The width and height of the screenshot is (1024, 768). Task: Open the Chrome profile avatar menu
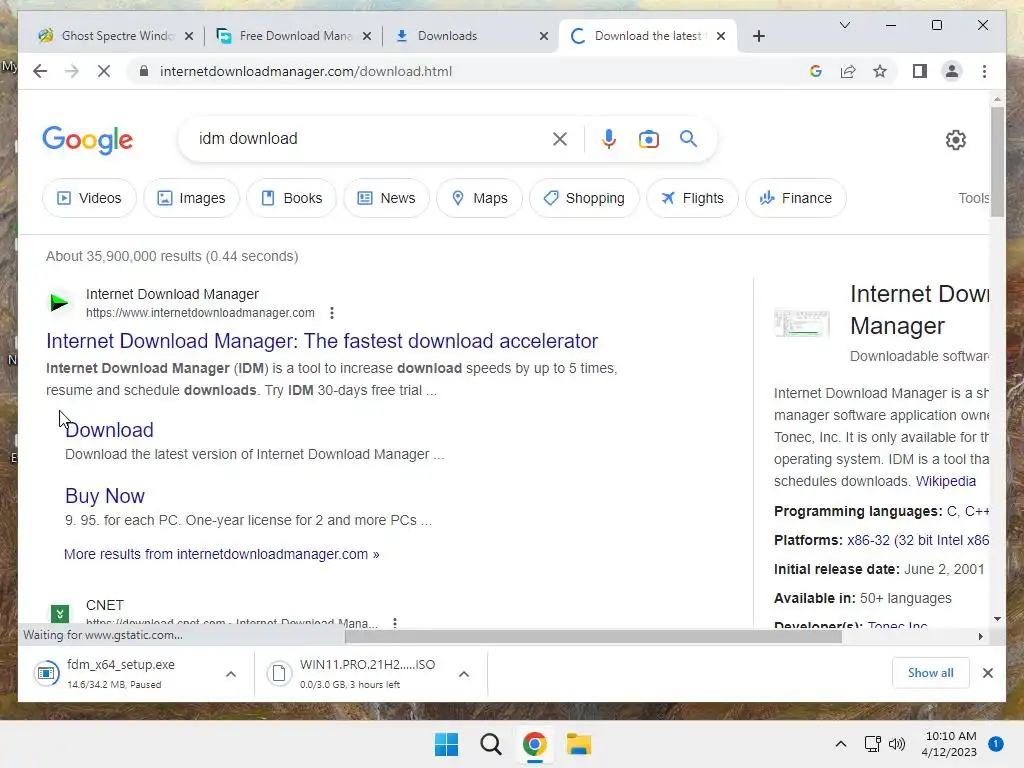tap(952, 71)
